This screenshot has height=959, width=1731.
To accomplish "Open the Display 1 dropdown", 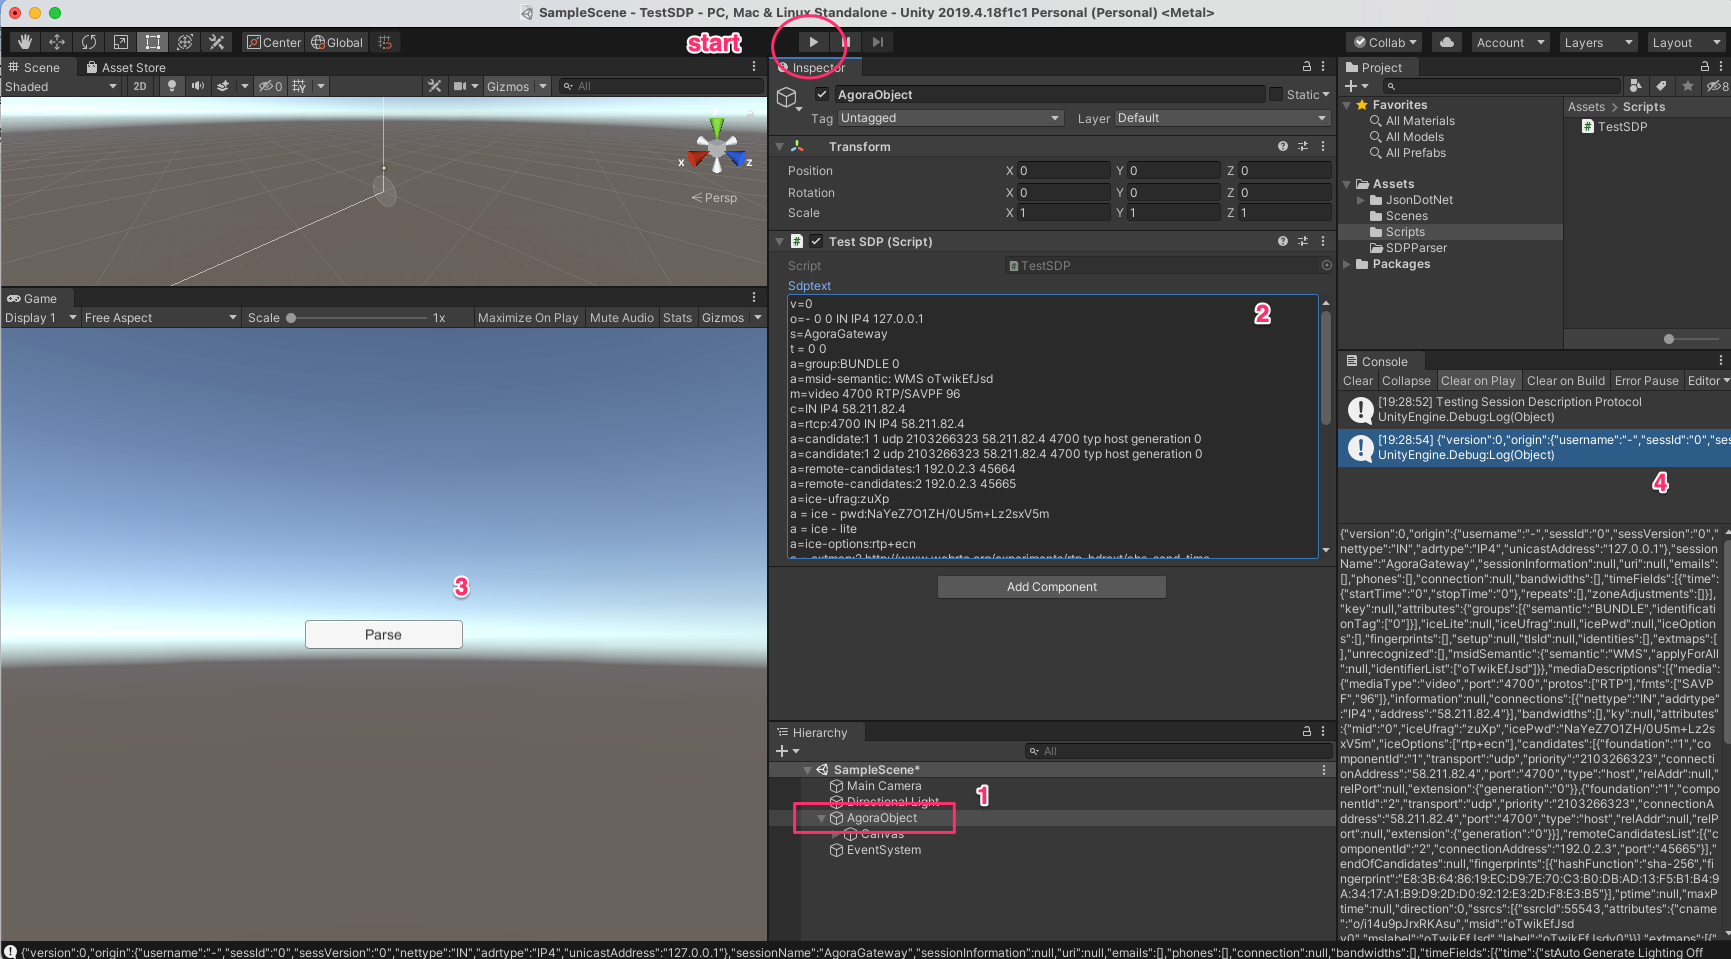I will (x=41, y=317).
